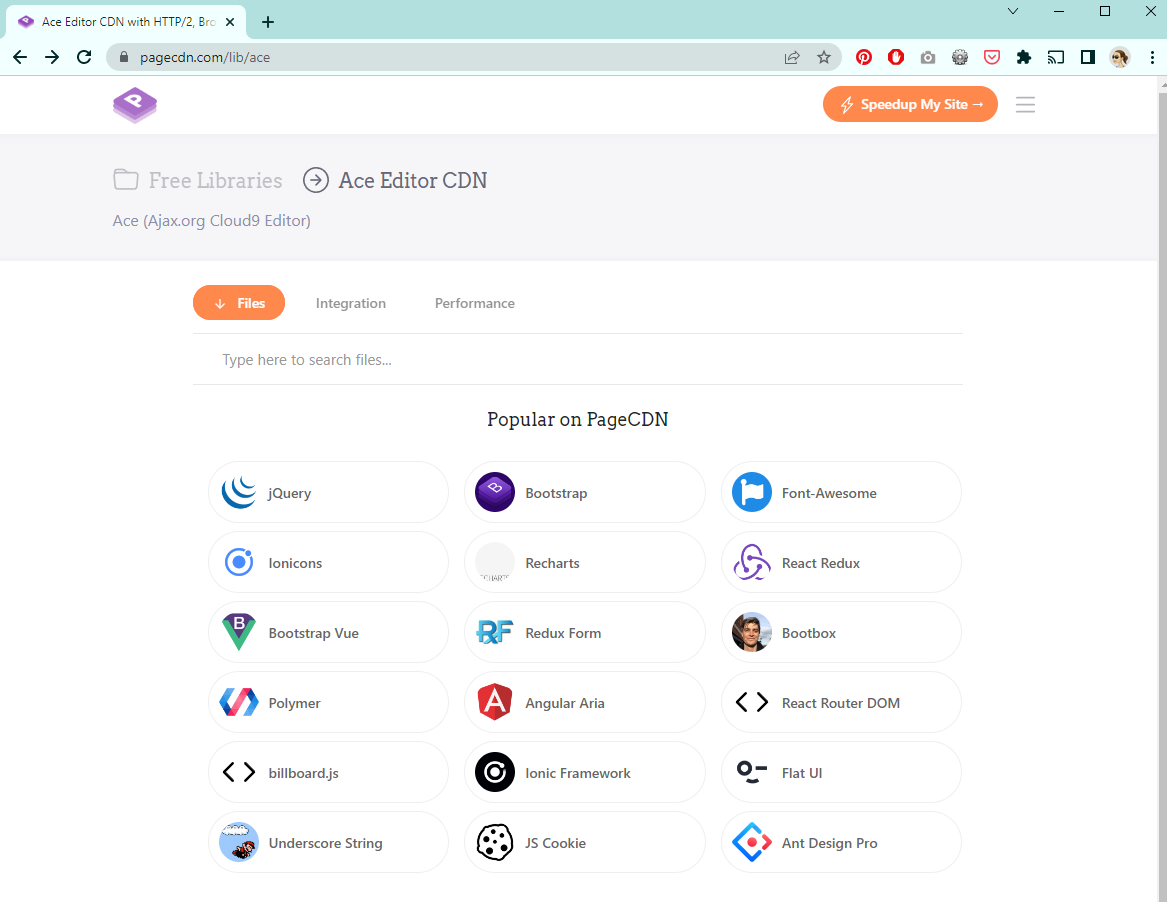Click the Free Libraries folder icon
Viewport: 1167px width, 902px height.
[x=126, y=179]
